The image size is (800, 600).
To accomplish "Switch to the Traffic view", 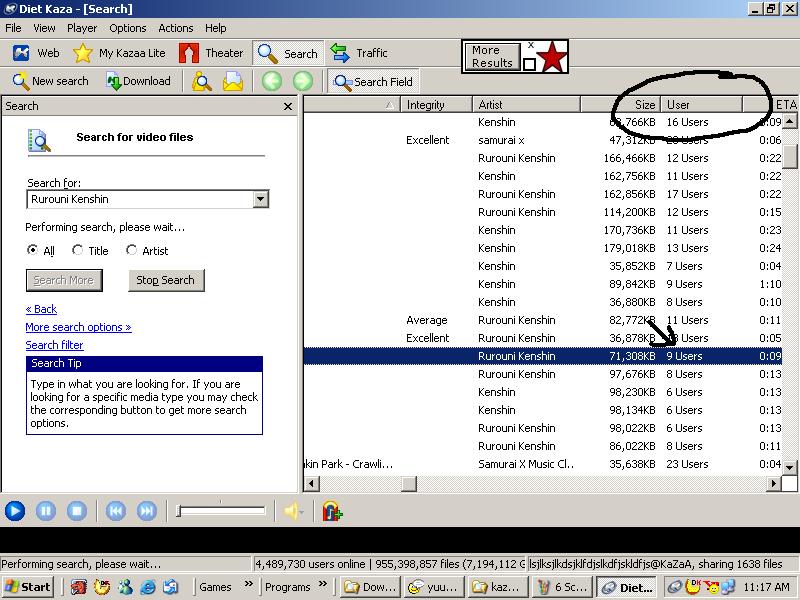I will [359, 53].
